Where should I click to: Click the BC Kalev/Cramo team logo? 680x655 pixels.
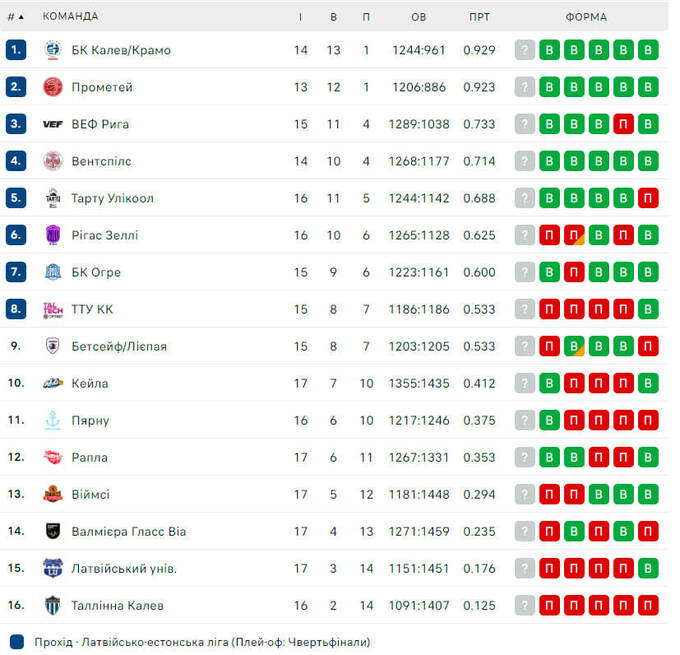(x=53, y=50)
